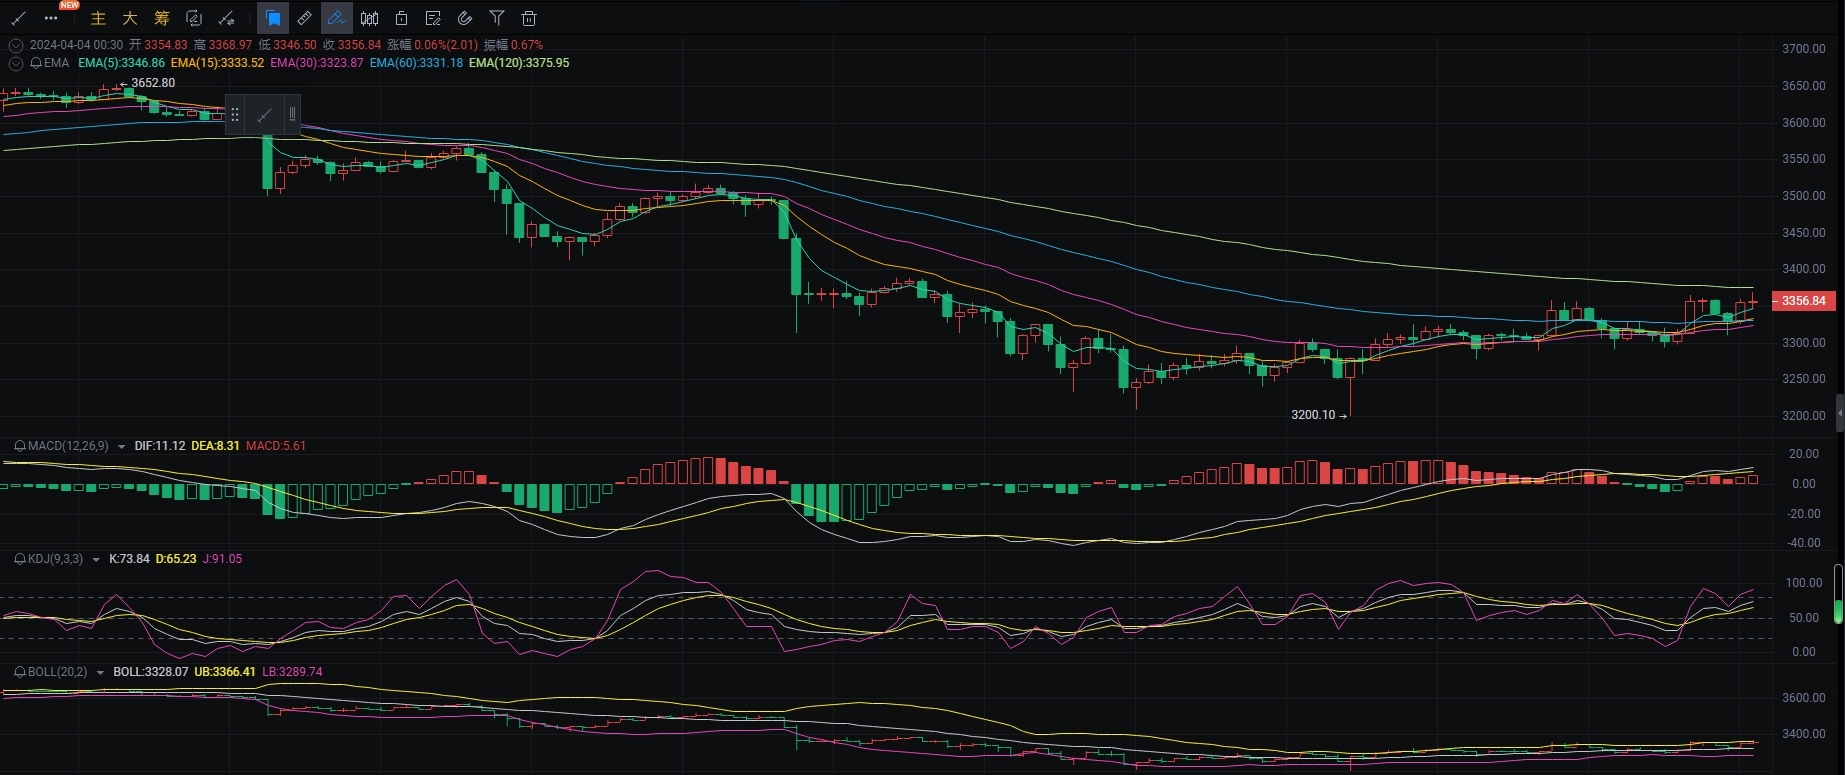Collapse the EMA indicator row chevron
Viewport: 1845px width, 775px height.
coord(15,63)
